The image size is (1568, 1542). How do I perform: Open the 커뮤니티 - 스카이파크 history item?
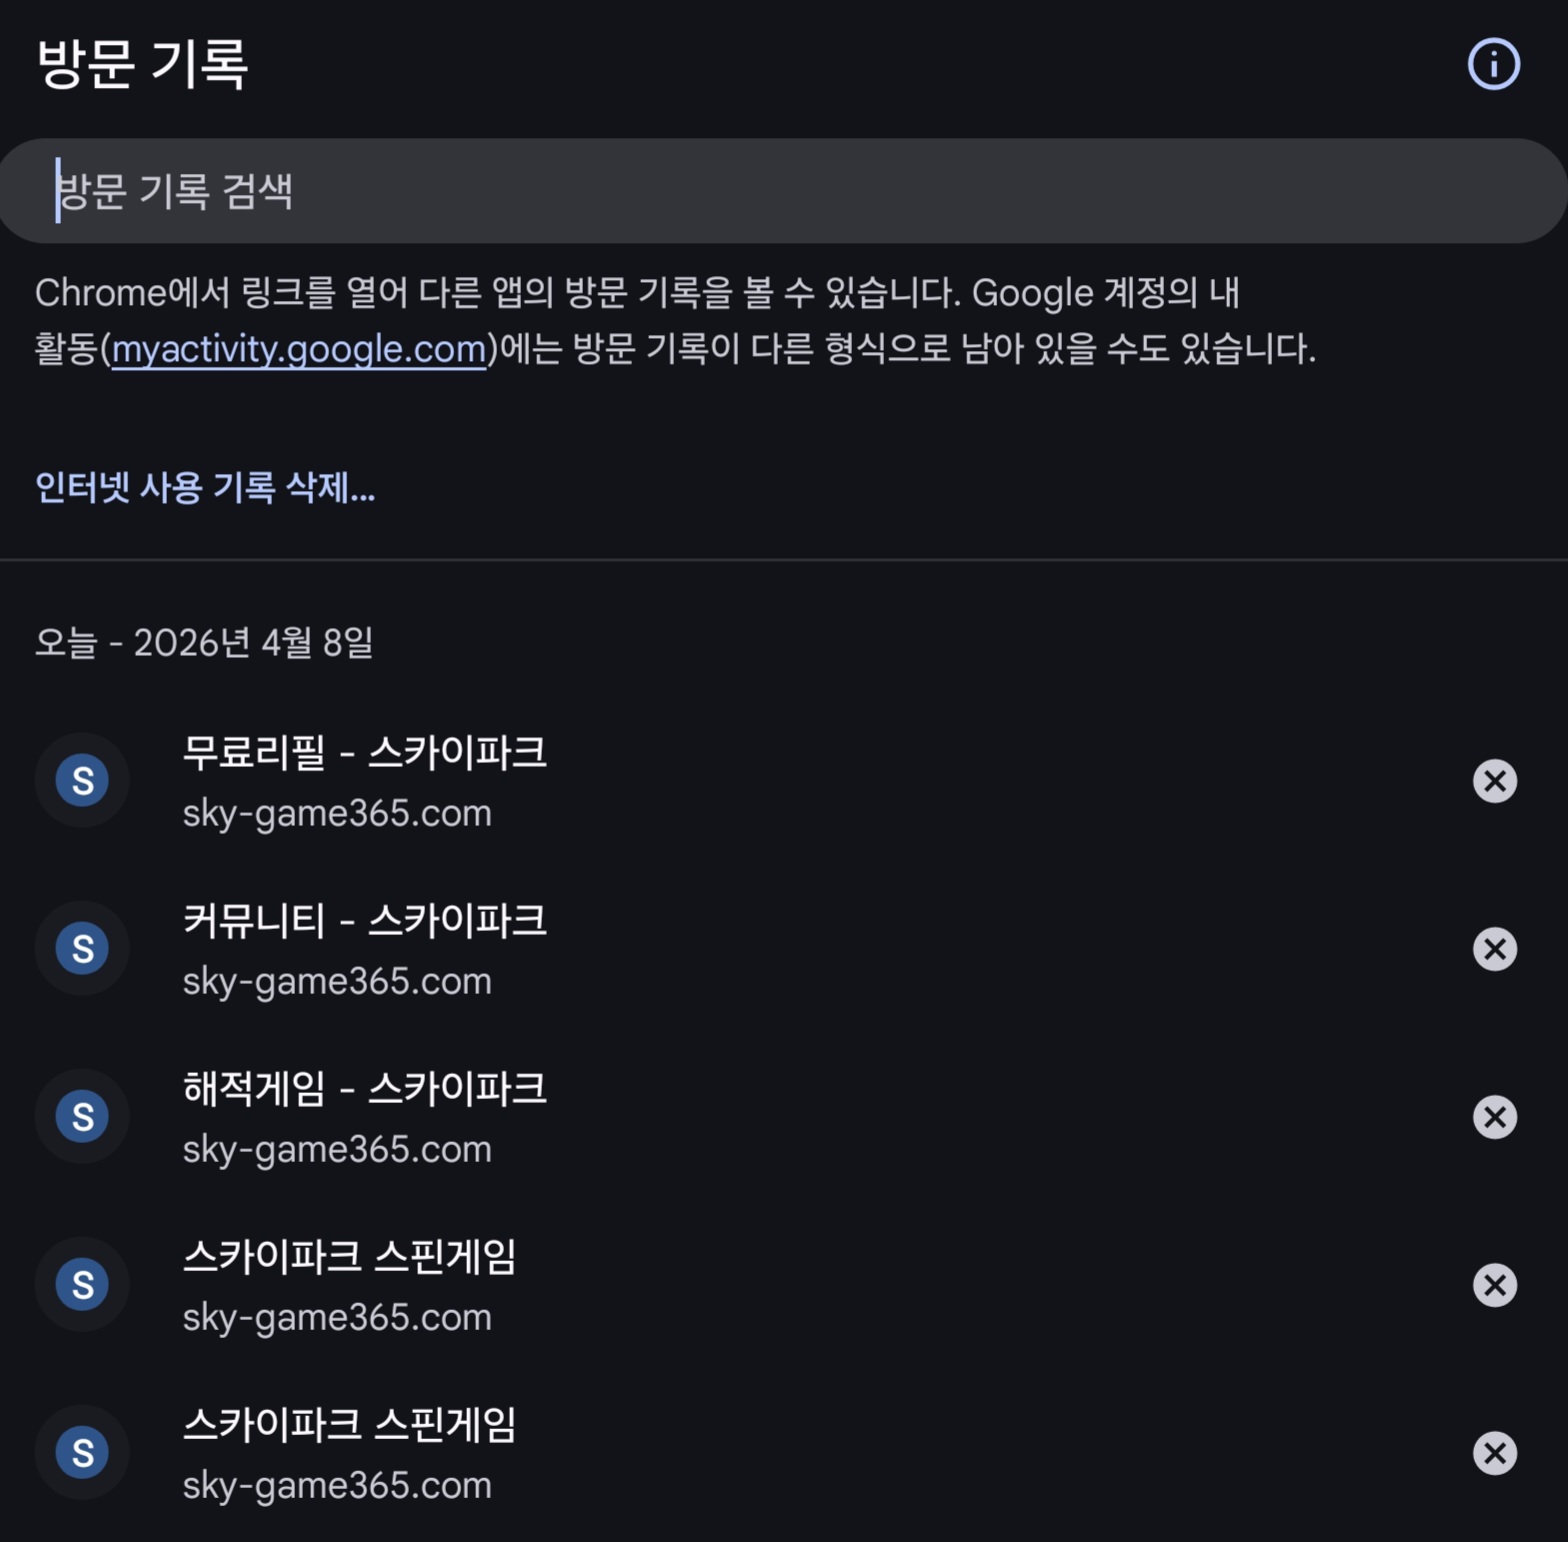click(364, 921)
